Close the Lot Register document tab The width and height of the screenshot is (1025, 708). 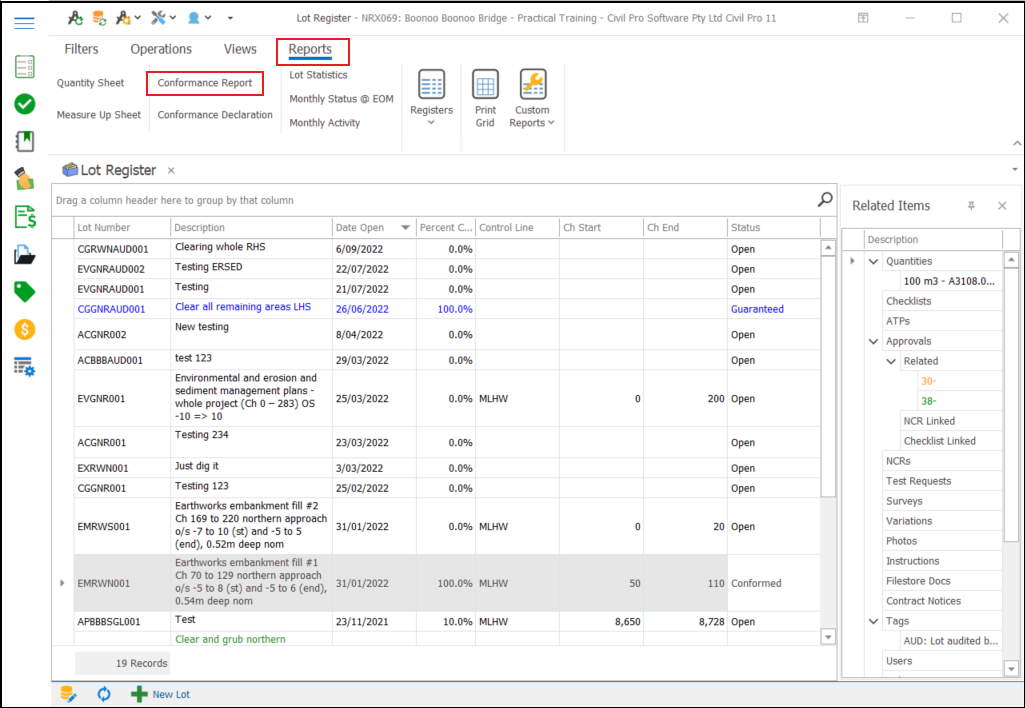click(171, 171)
